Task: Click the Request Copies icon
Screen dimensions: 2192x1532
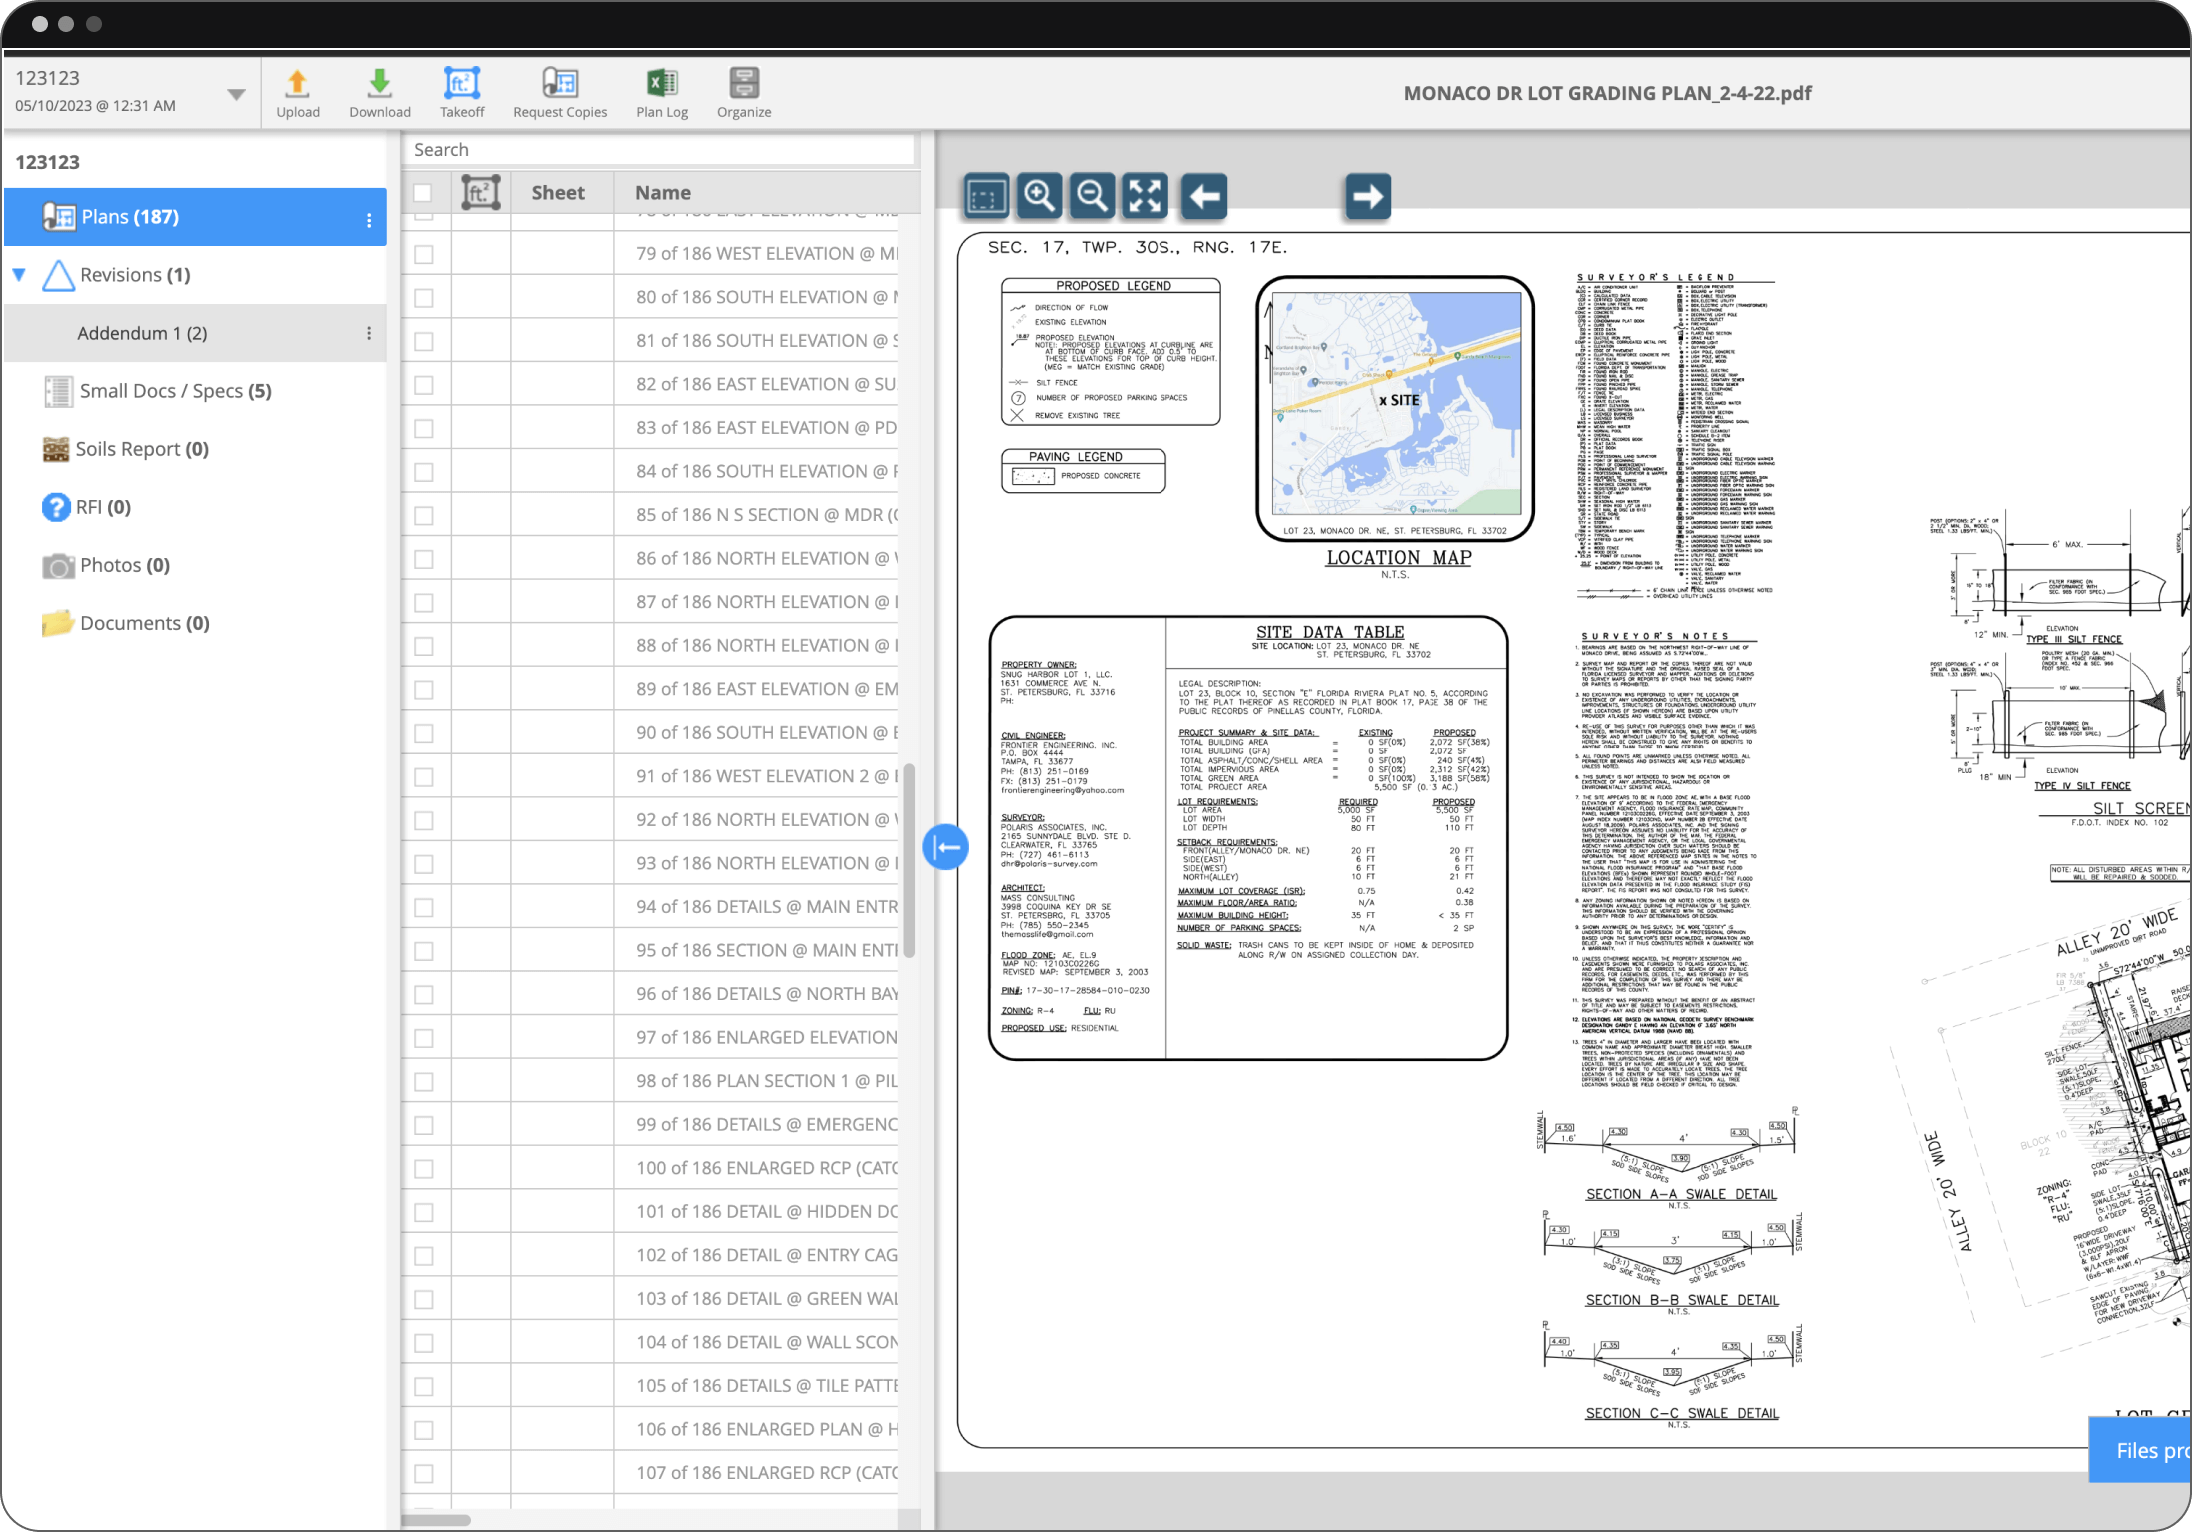Action: (x=560, y=84)
